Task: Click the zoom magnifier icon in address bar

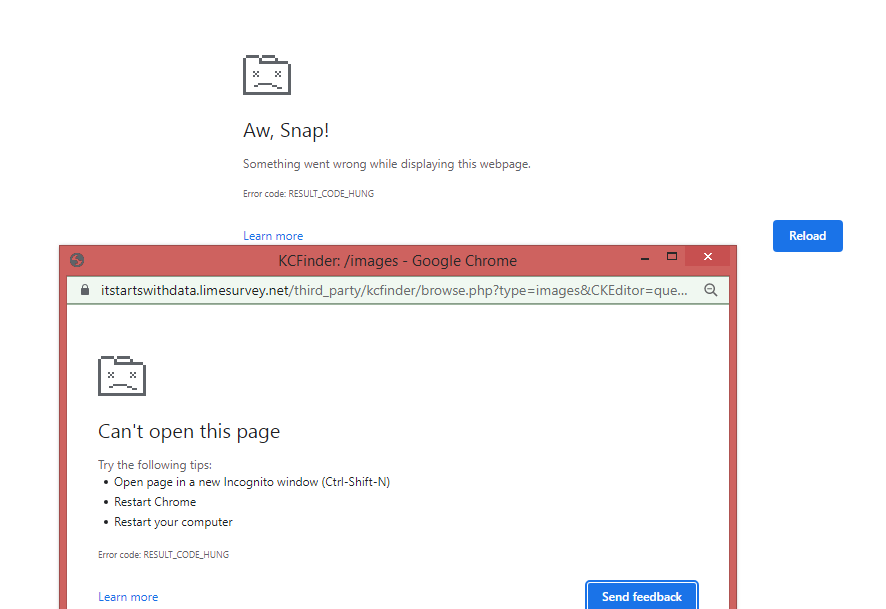Action: point(711,290)
